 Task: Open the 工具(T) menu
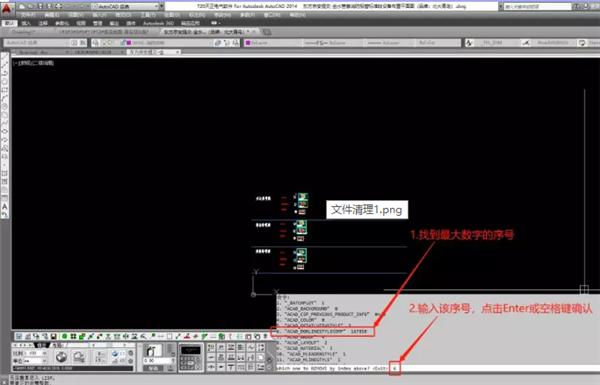(148, 15)
